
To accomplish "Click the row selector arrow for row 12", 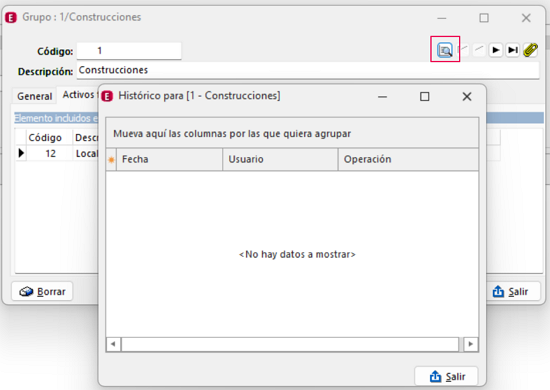I will point(21,153).
